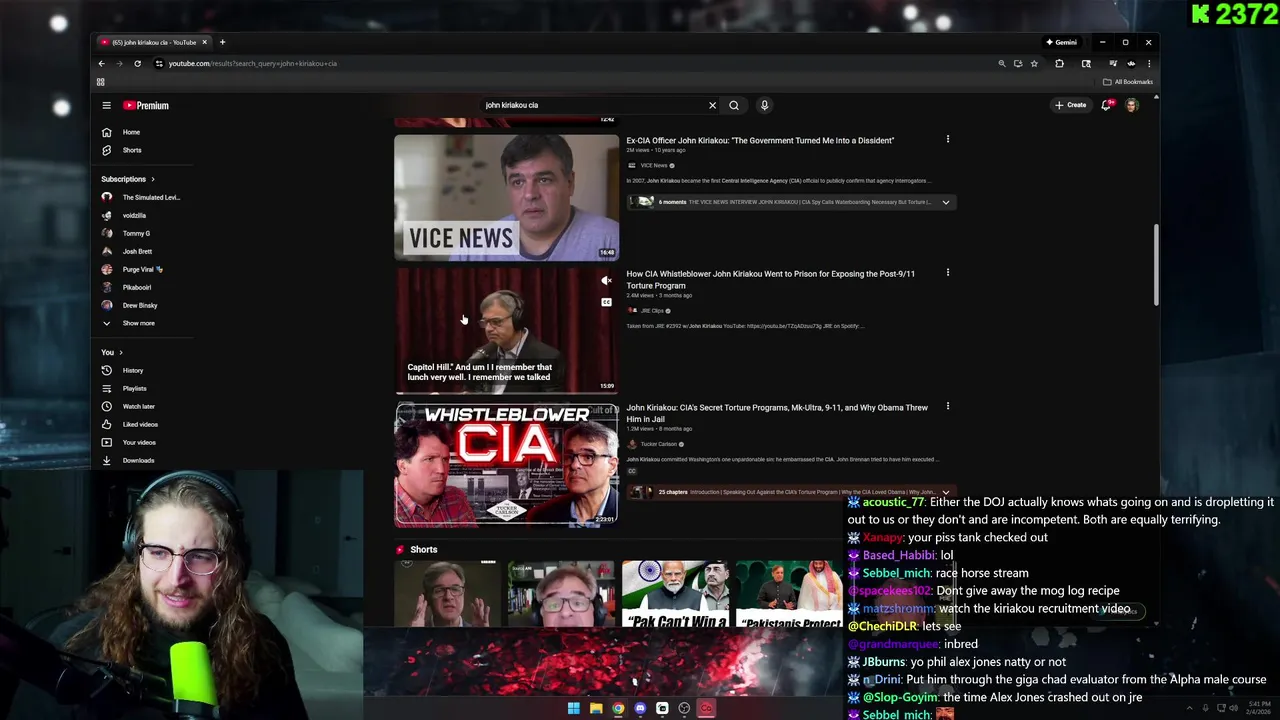The width and height of the screenshot is (1280, 720).
Task: Open Purge Viral channel subscription
Action: pyautogui.click(x=142, y=269)
